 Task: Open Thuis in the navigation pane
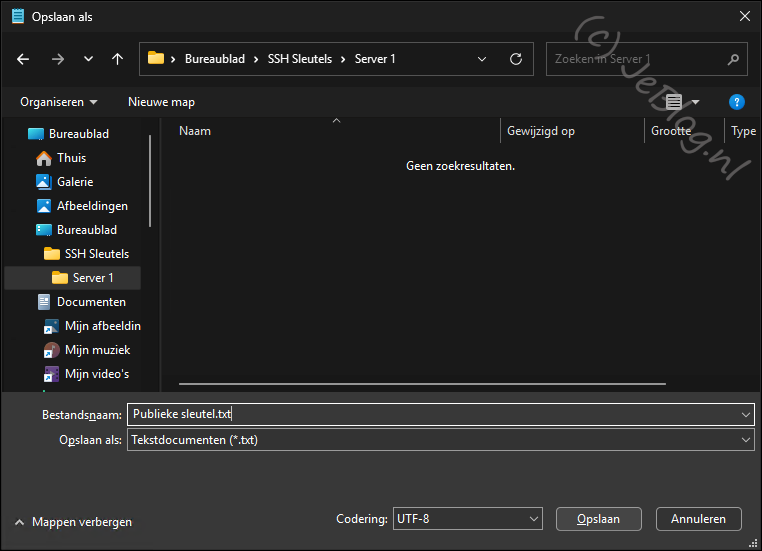[x=71, y=158]
